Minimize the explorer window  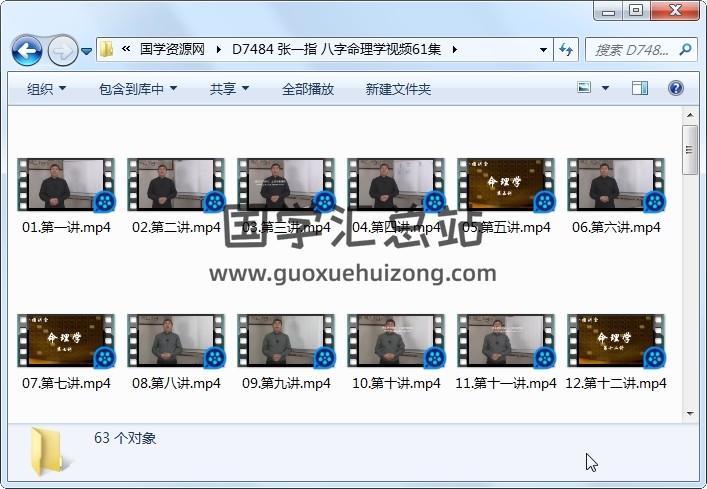coord(608,11)
